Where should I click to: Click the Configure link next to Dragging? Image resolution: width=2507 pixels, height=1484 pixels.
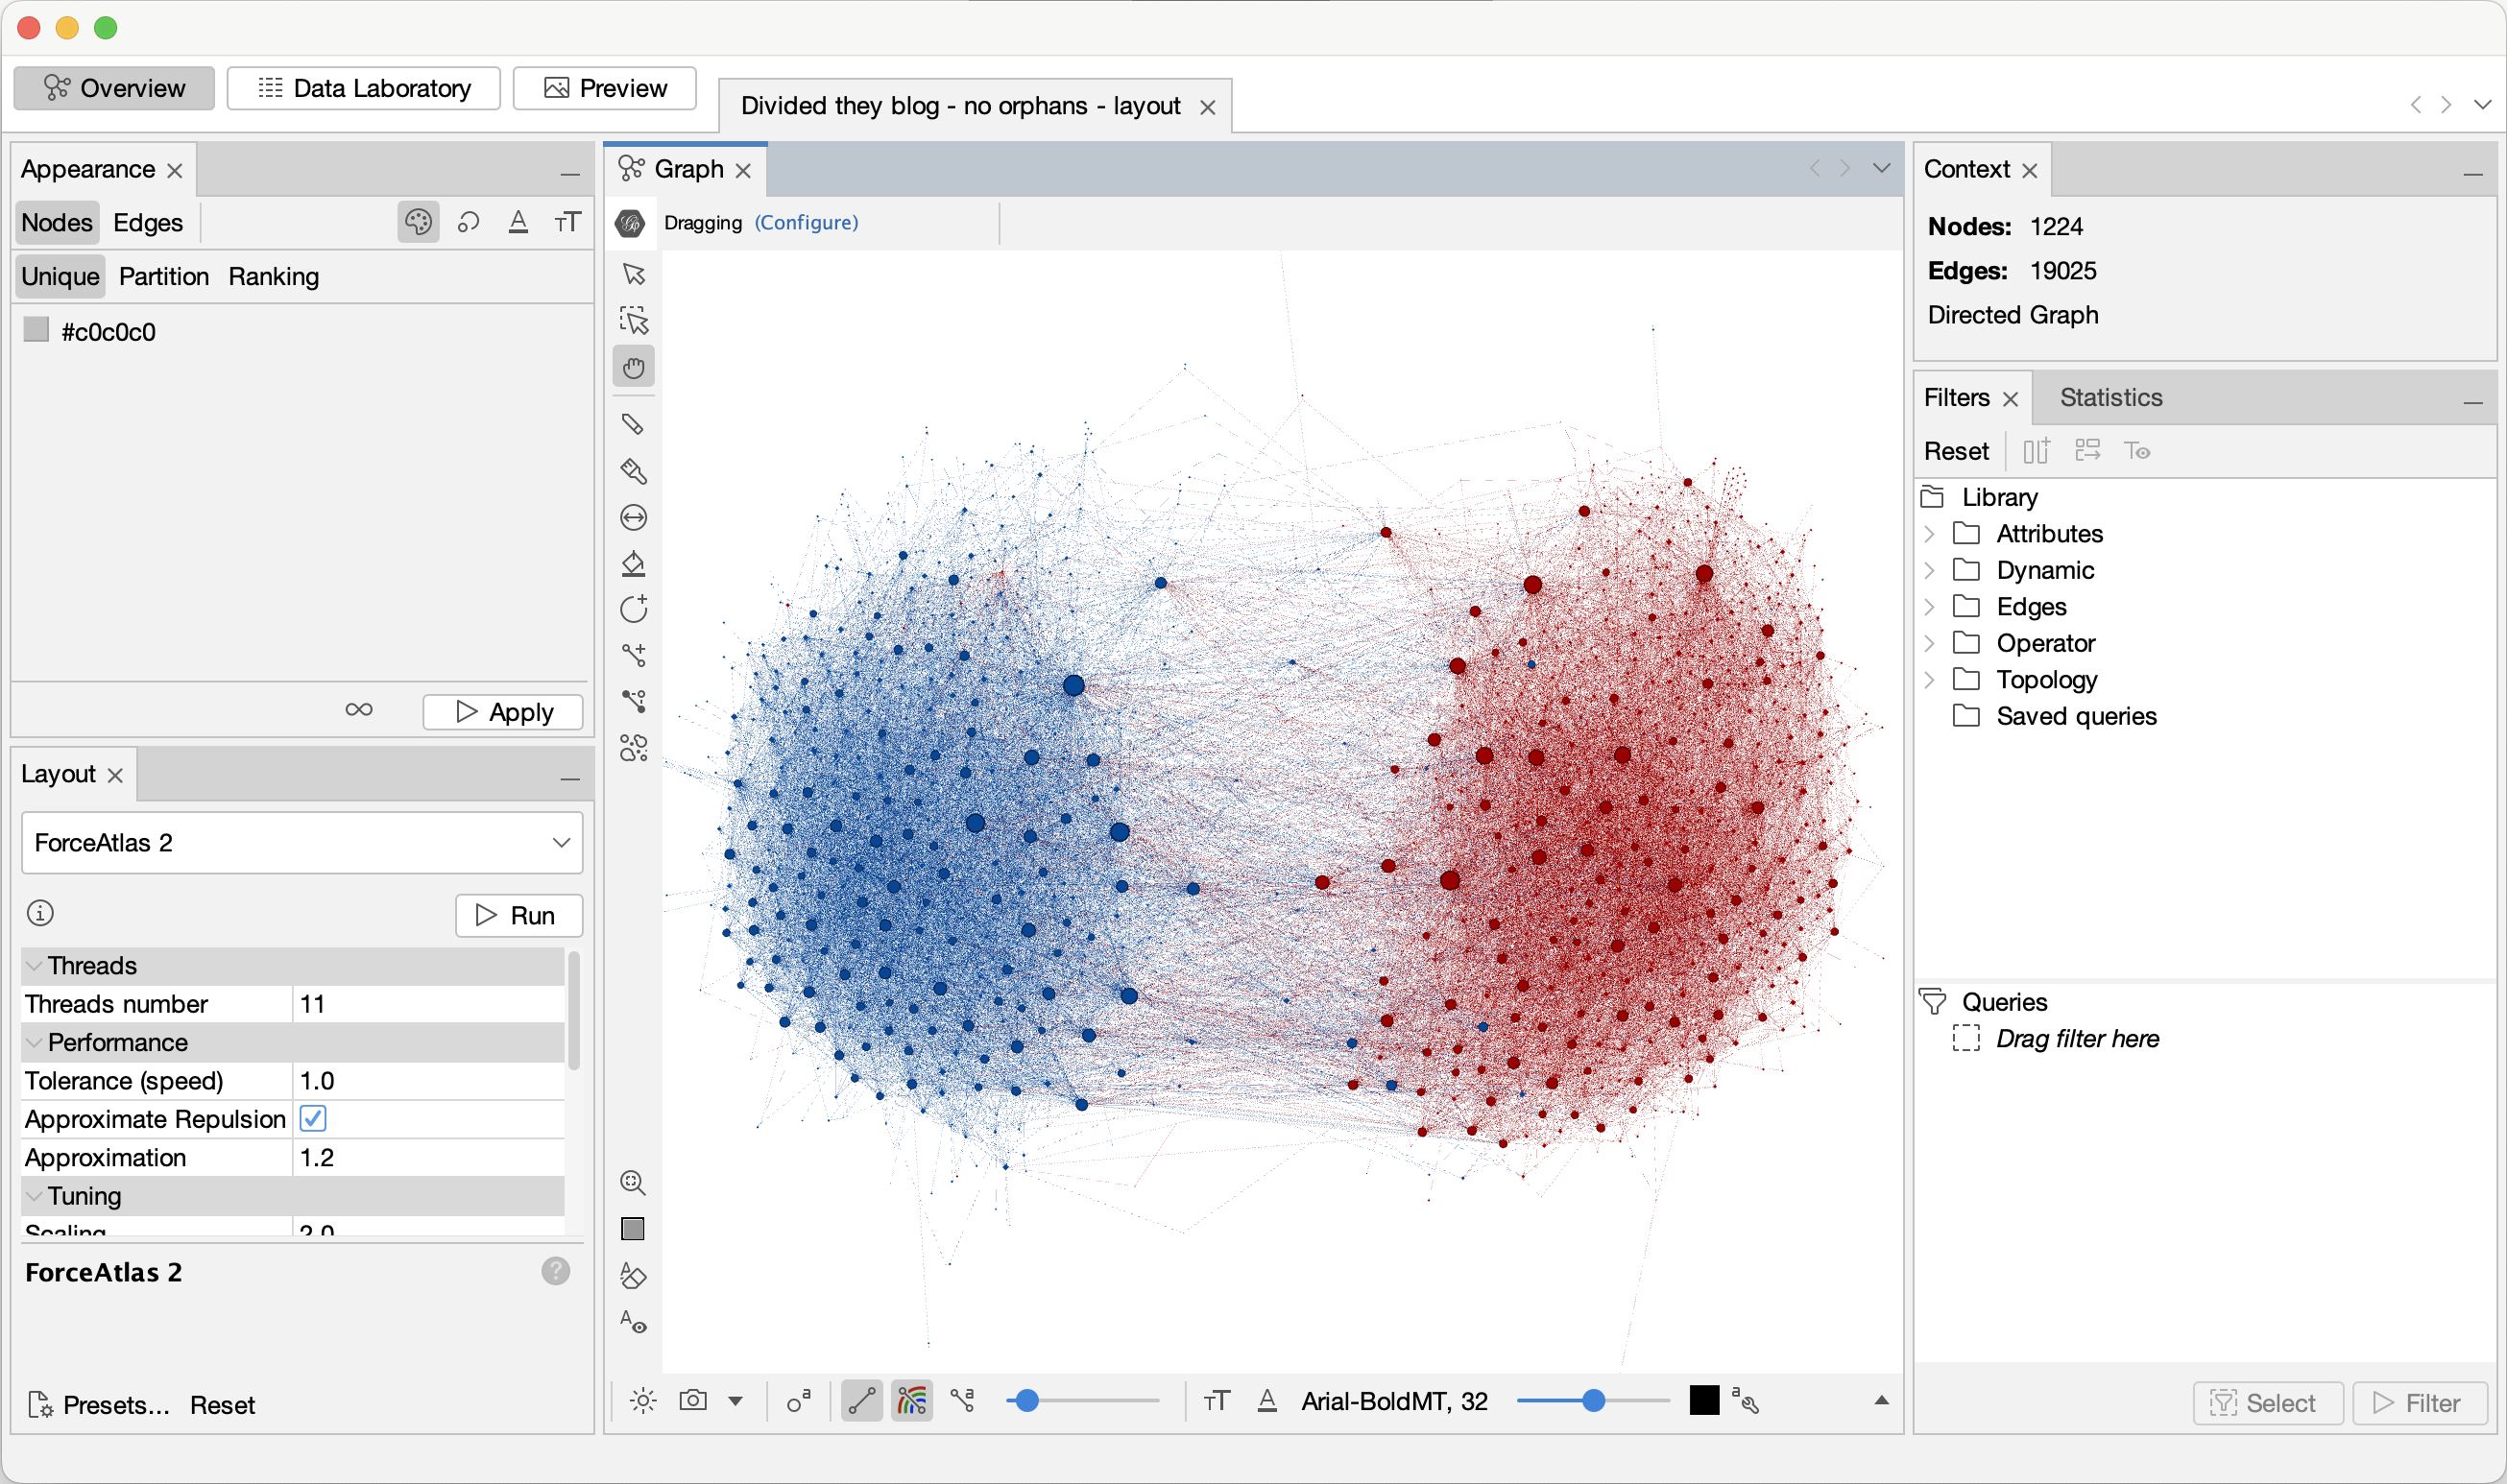(806, 222)
